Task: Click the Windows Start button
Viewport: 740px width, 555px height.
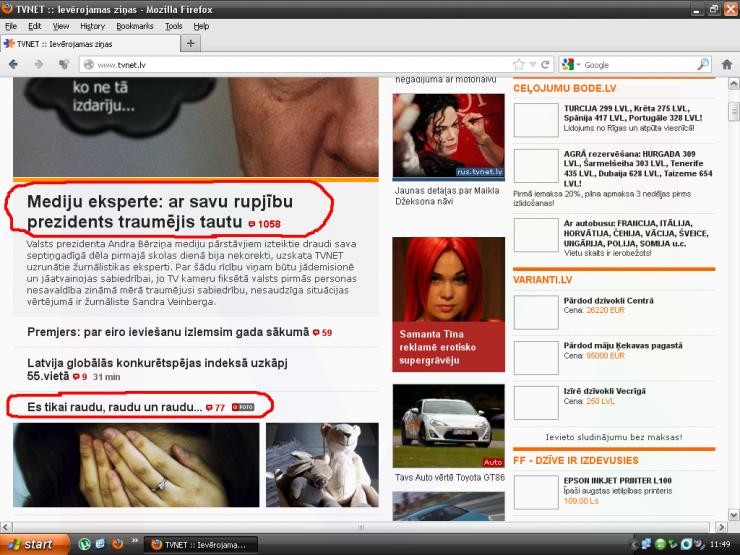Action: coord(36,544)
